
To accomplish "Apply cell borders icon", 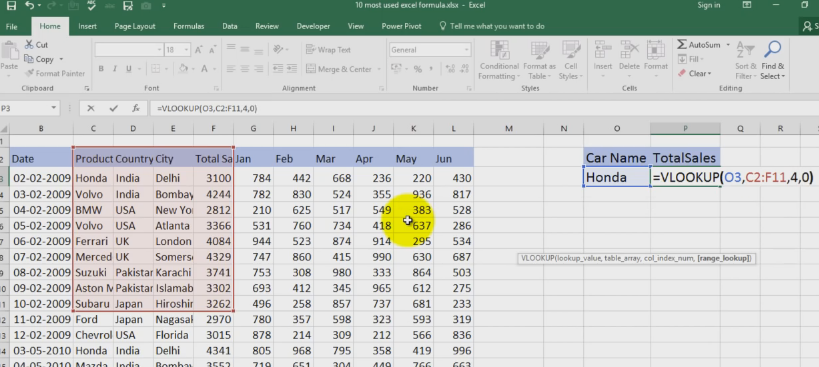I will (x=155, y=69).
